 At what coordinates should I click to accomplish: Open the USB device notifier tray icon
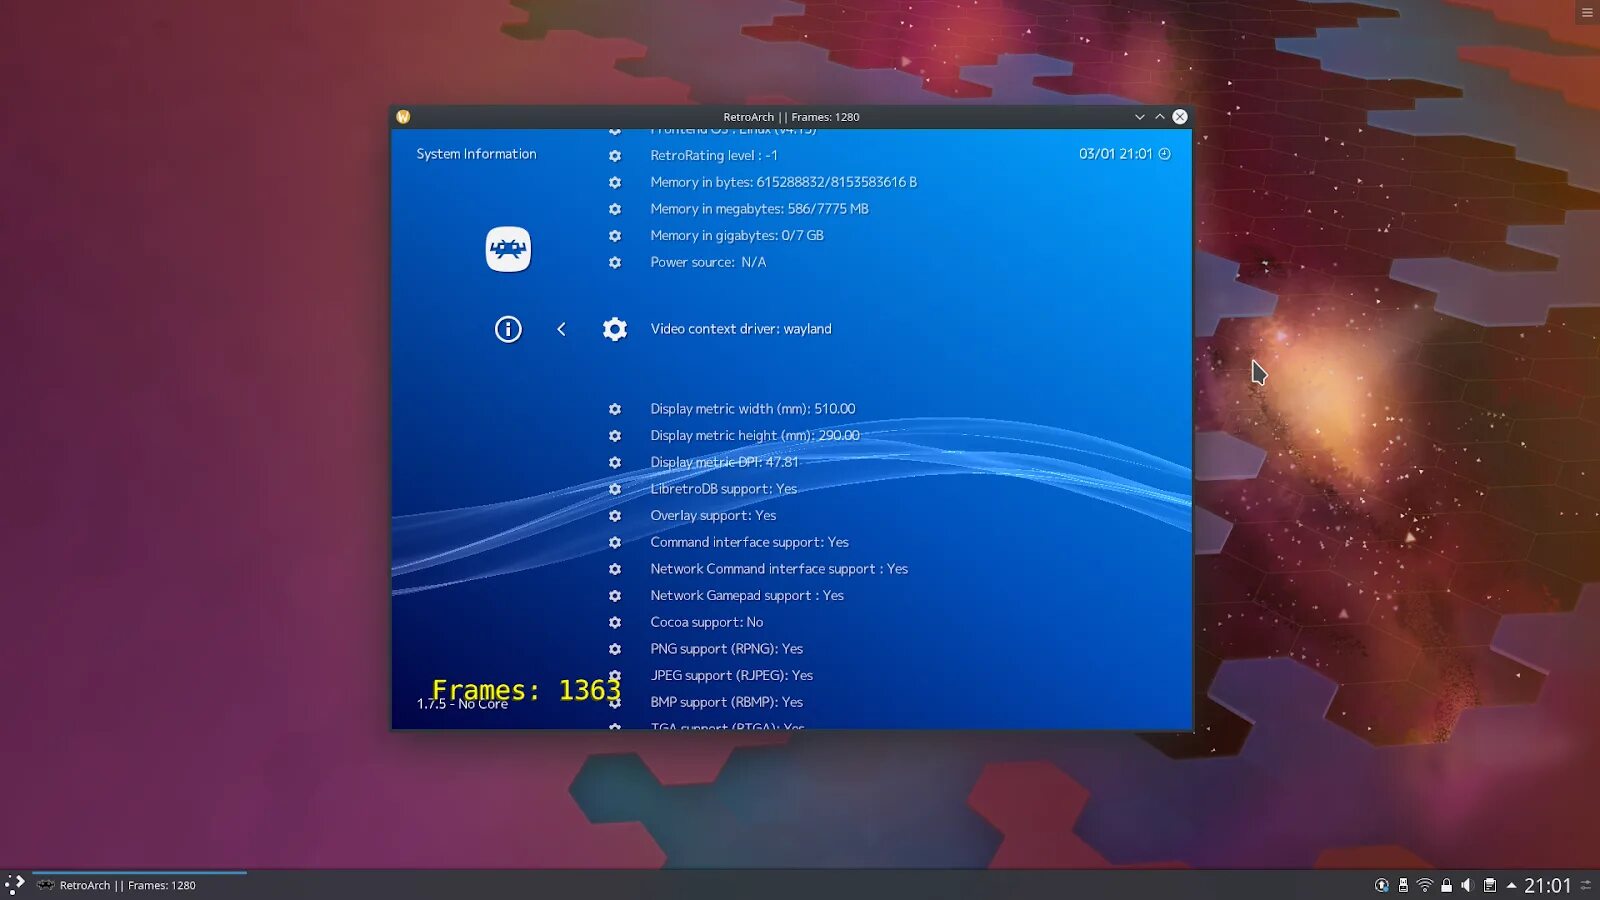(x=1403, y=885)
